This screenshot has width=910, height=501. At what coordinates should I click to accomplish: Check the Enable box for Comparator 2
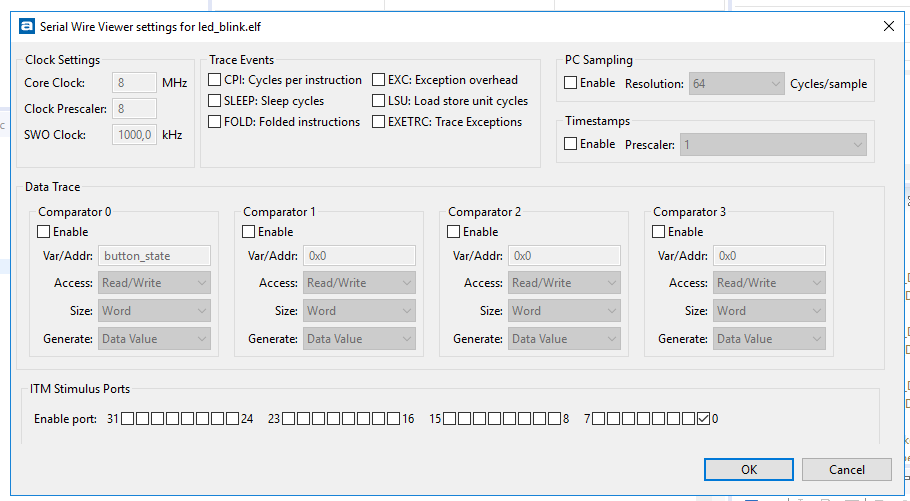(453, 232)
